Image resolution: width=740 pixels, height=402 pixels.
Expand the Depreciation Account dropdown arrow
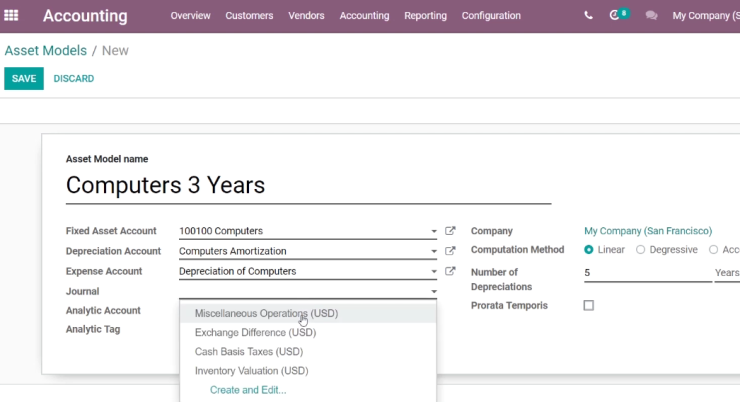[x=434, y=251]
